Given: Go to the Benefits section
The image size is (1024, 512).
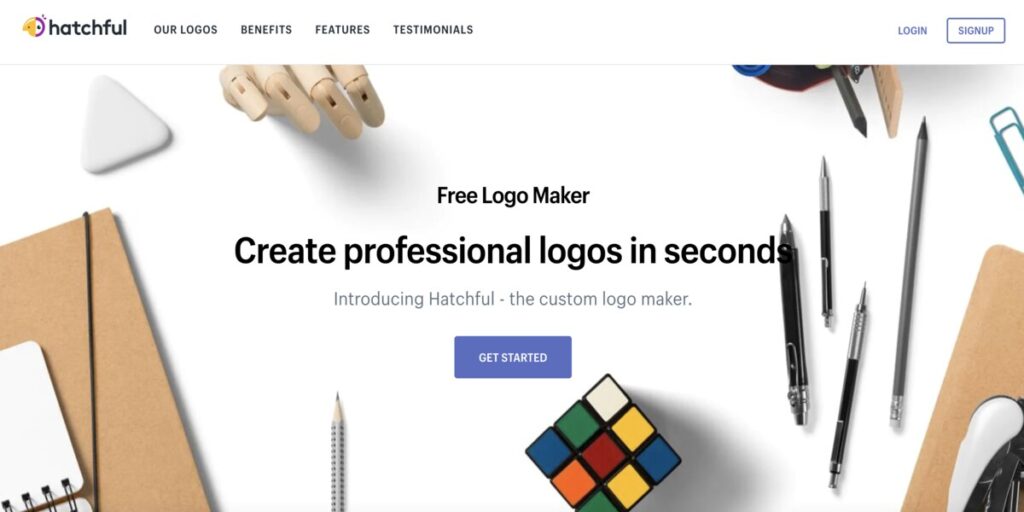Looking at the screenshot, I should pos(266,30).
